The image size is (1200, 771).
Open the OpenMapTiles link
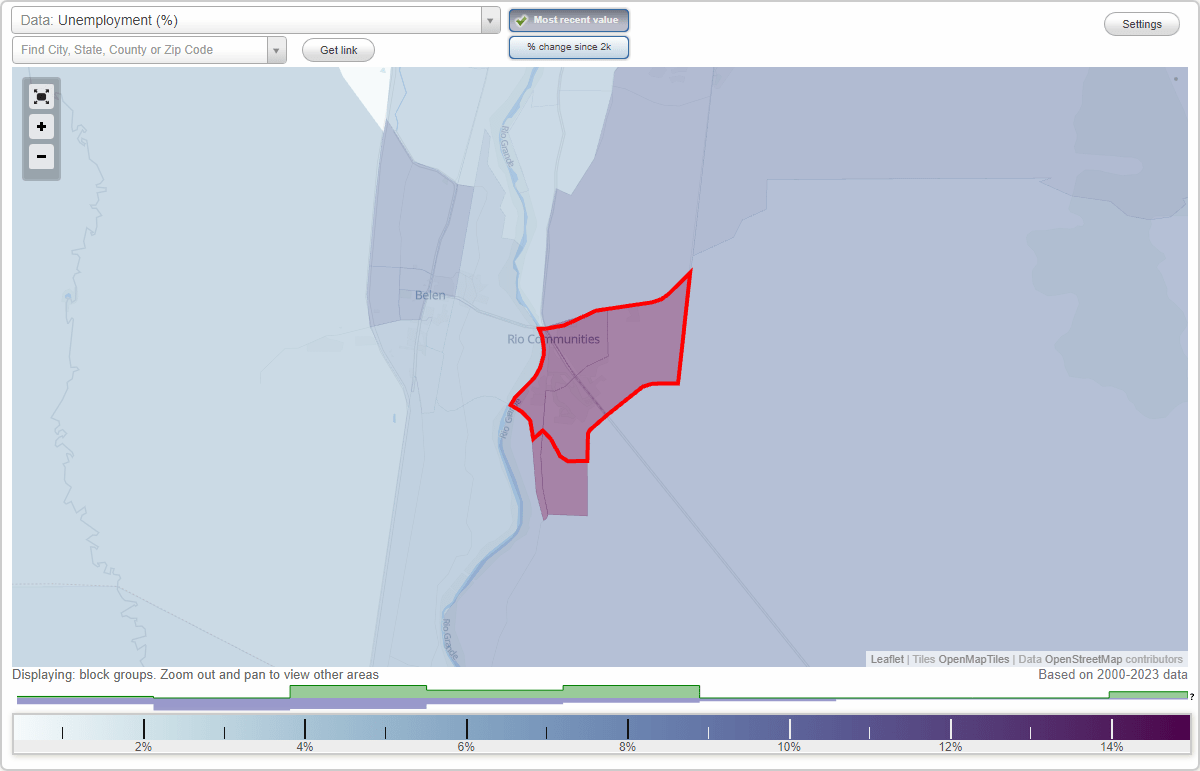[974, 659]
